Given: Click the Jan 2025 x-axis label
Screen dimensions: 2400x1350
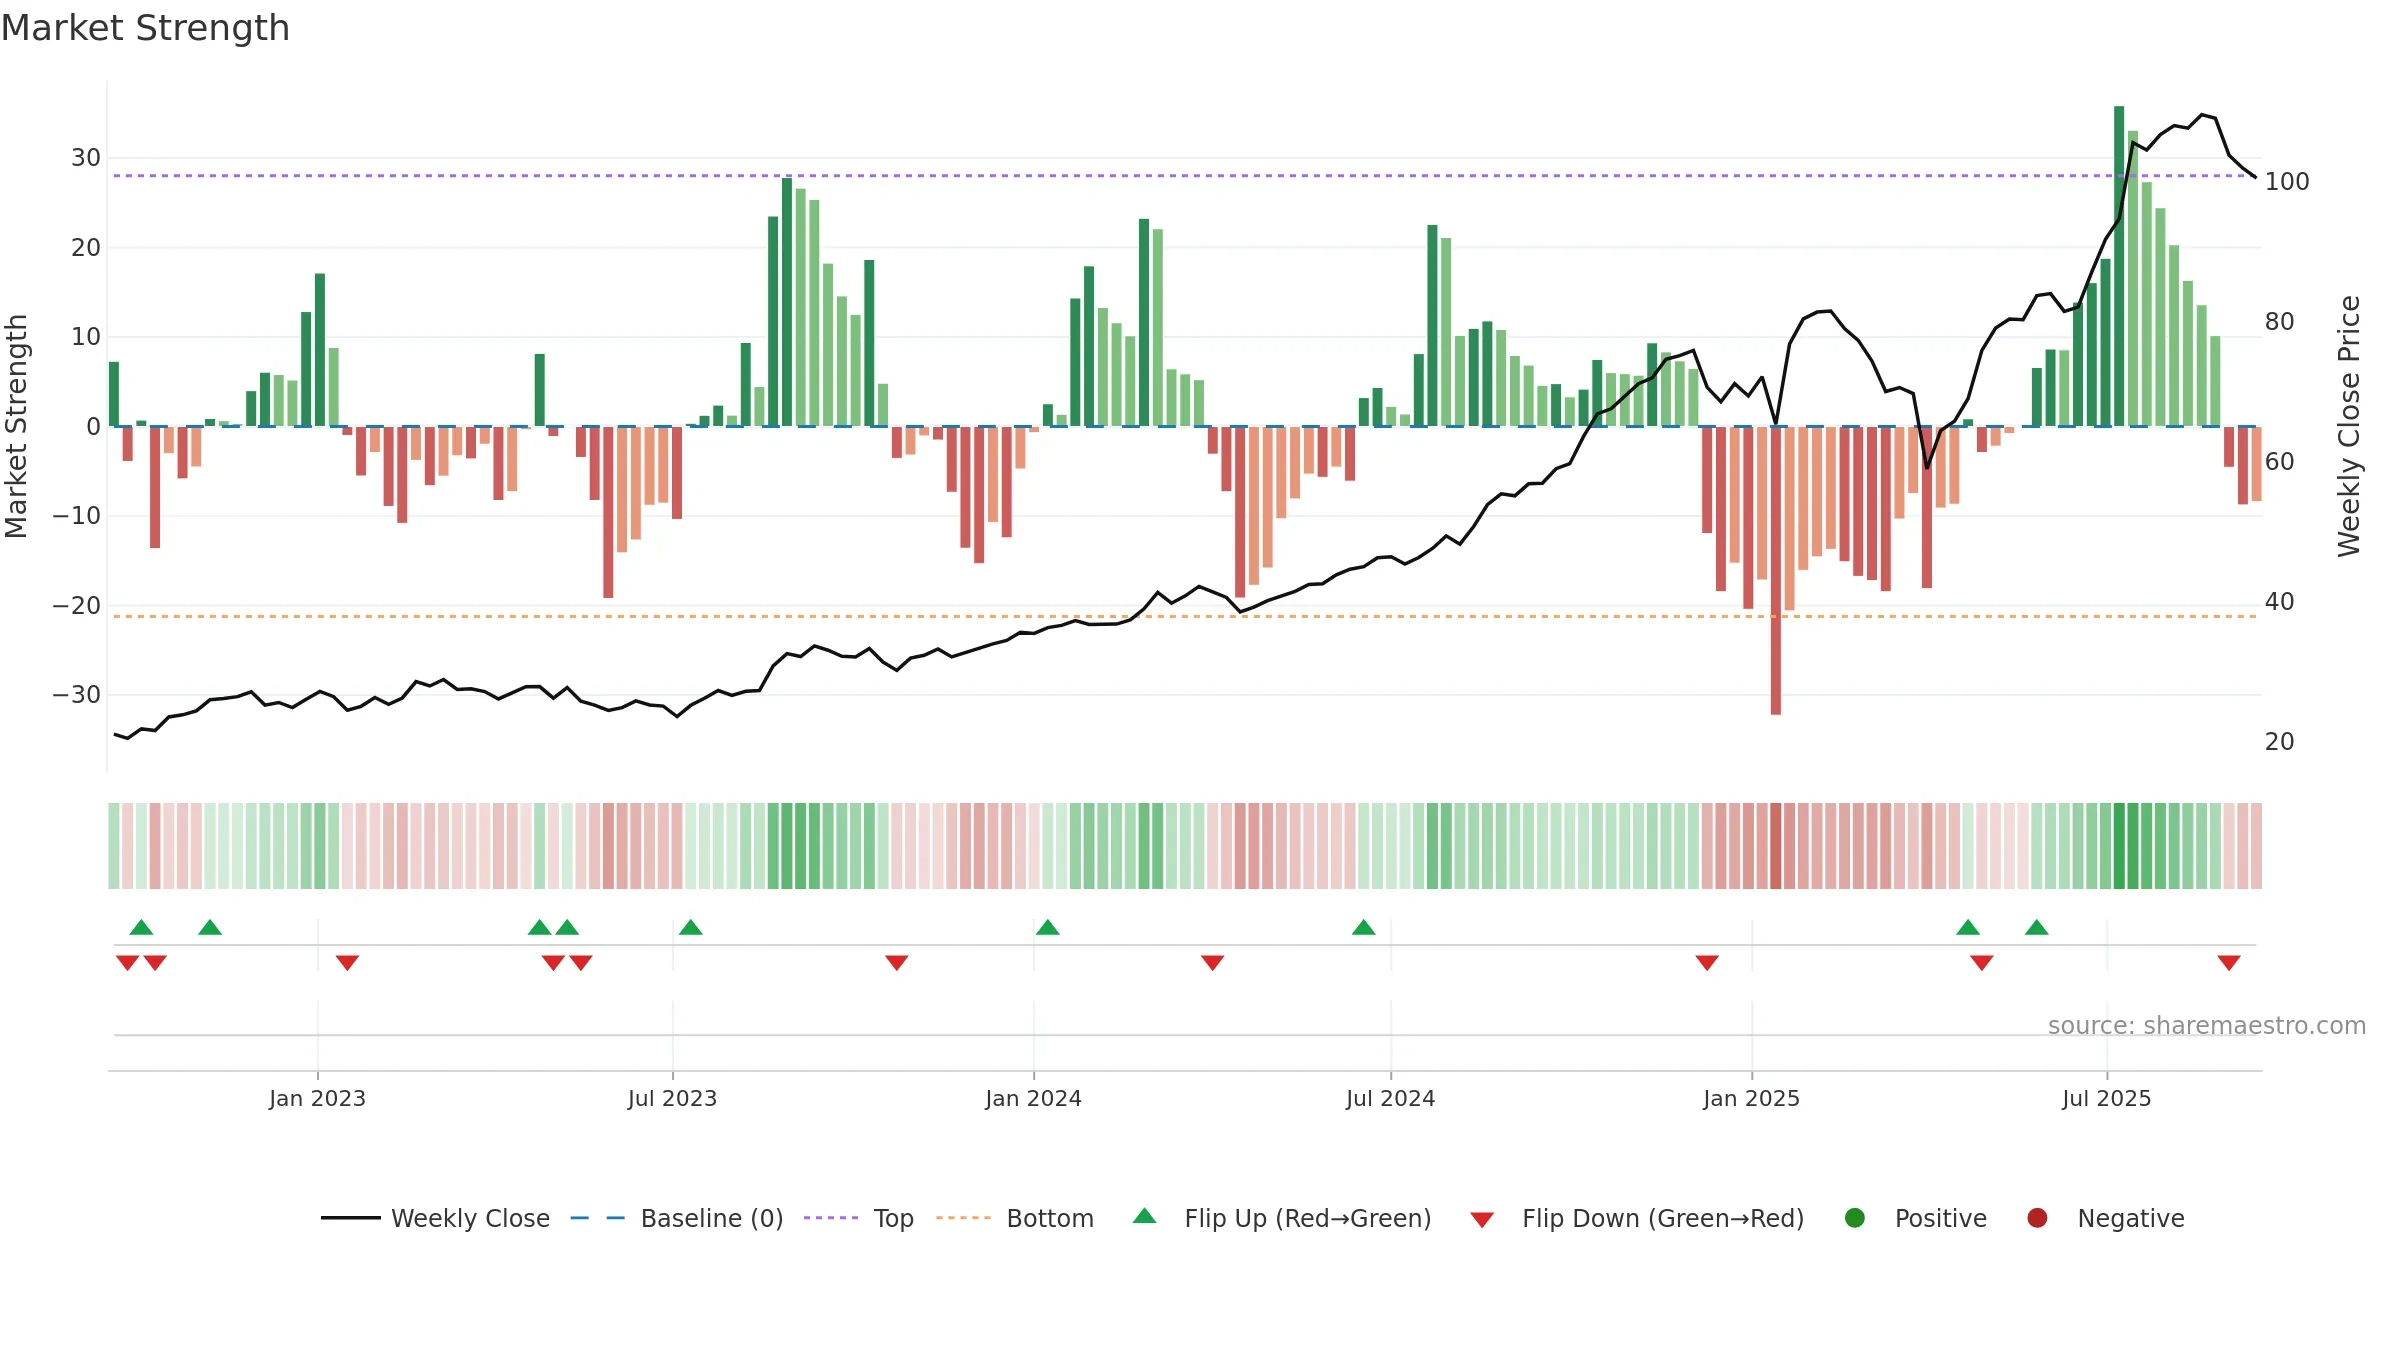Looking at the screenshot, I should point(1751,1098).
